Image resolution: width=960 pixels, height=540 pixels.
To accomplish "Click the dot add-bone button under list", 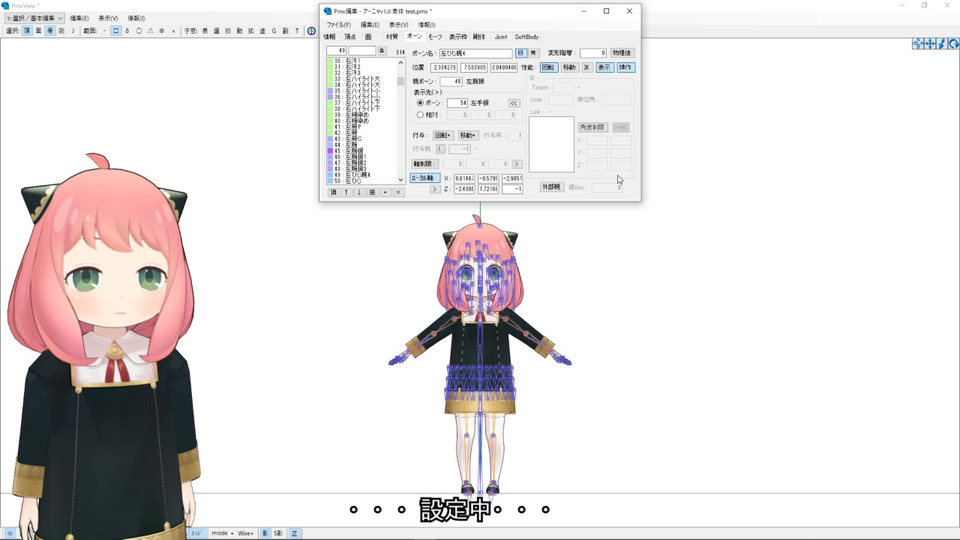I will click(385, 192).
